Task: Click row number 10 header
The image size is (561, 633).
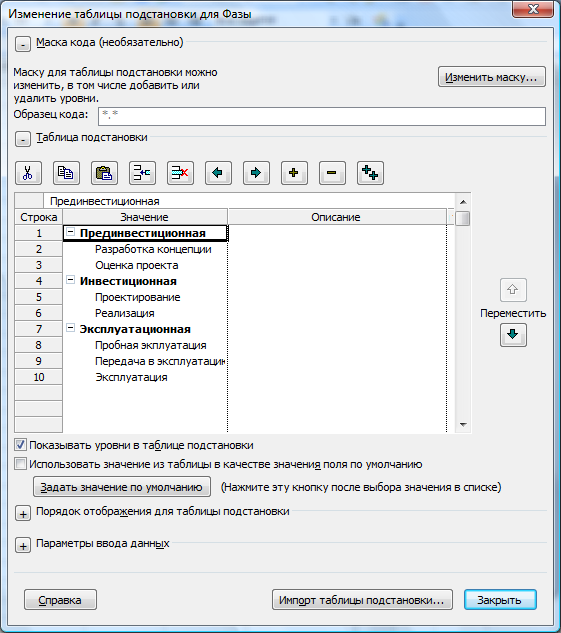Action: (x=38, y=377)
